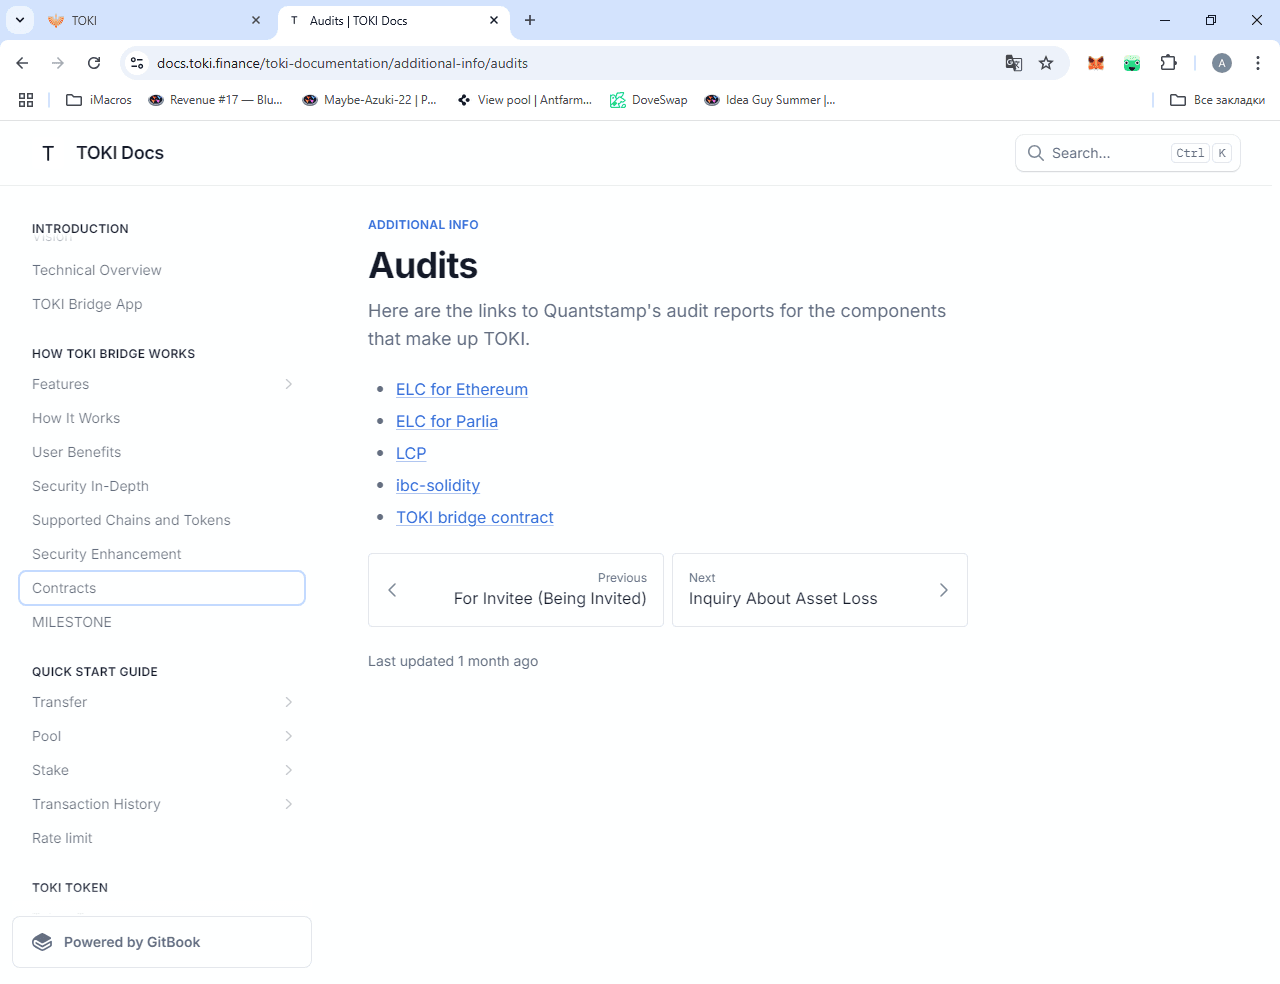This screenshot has height=984, width=1280.
Task: Open the Maybe-Azuki-22 bookmark
Action: pyautogui.click(x=370, y=100)
